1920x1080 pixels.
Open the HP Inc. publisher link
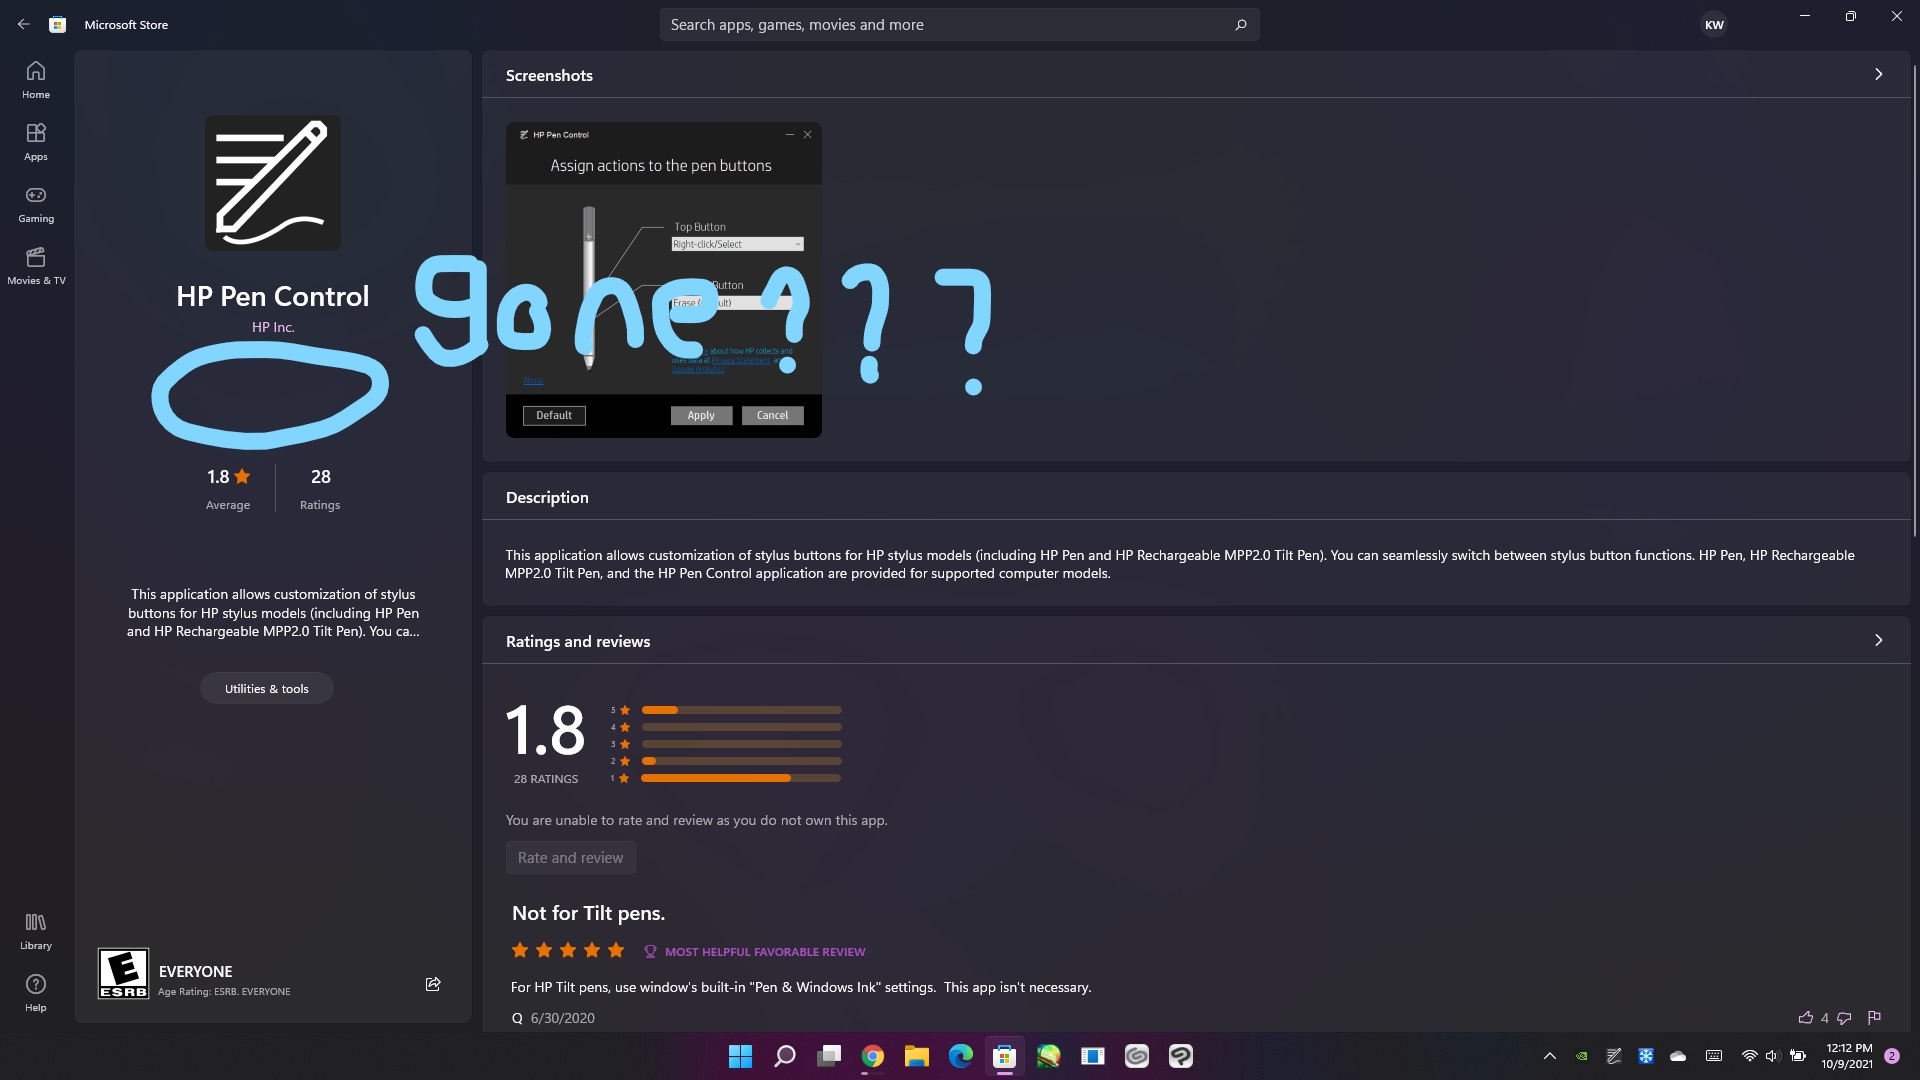(272, 327)
